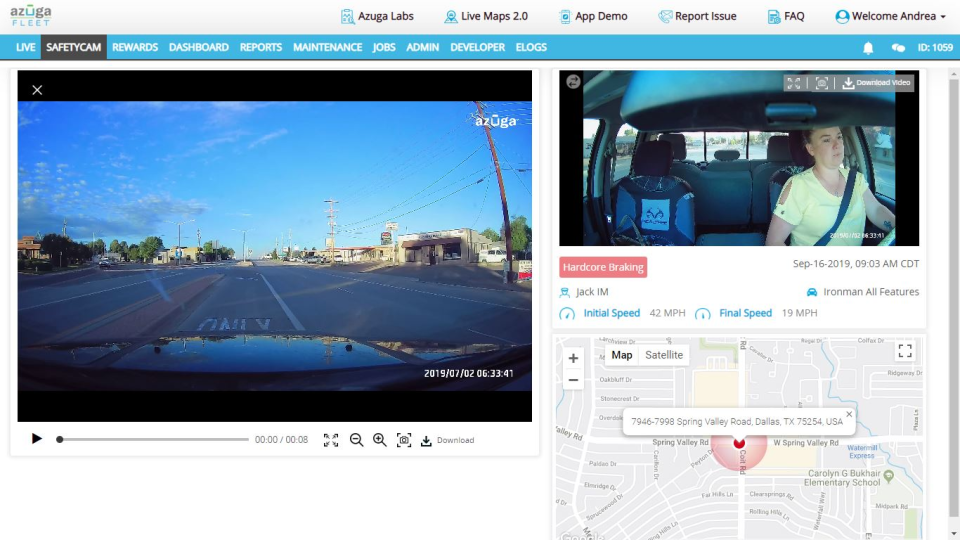Click Report Issue
960x540 pixels.
[697, 17]
